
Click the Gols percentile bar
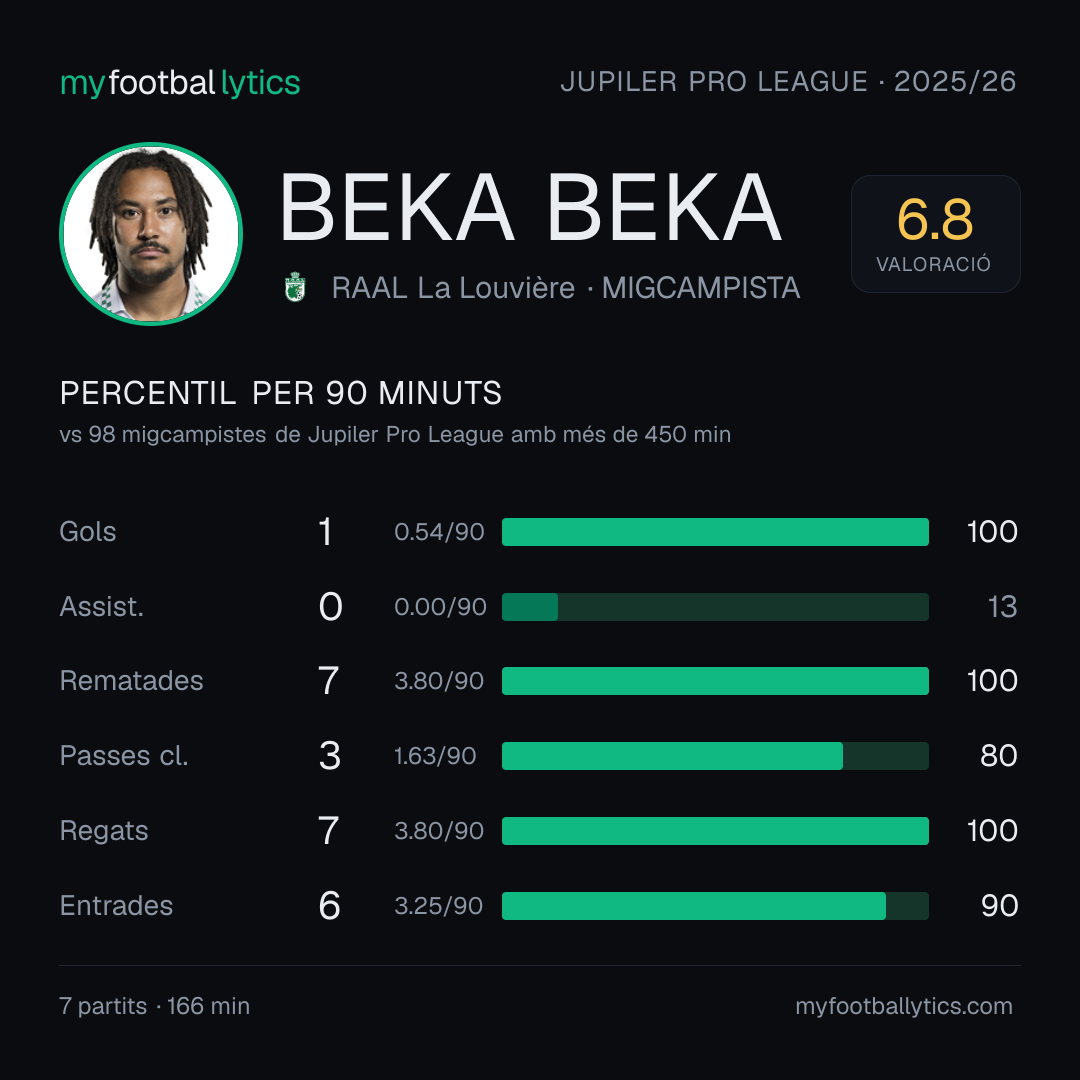click(x=715, y=532)
